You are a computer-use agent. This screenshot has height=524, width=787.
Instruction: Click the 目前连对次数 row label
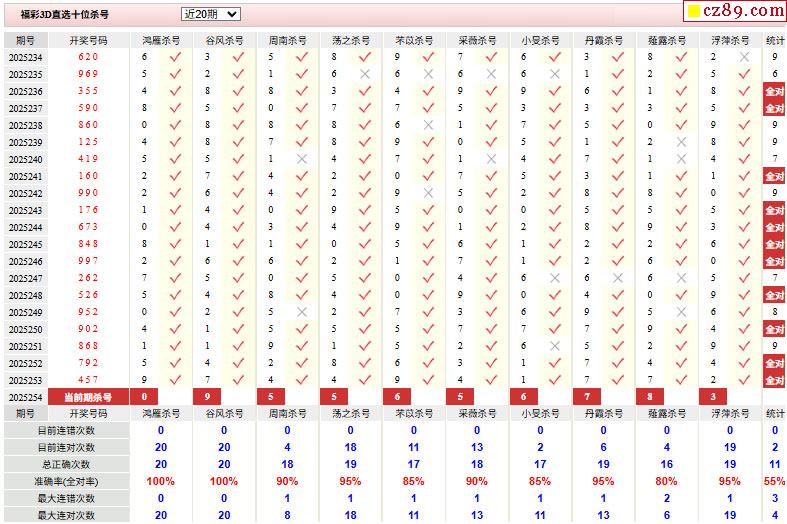click(x=66, y=448)
